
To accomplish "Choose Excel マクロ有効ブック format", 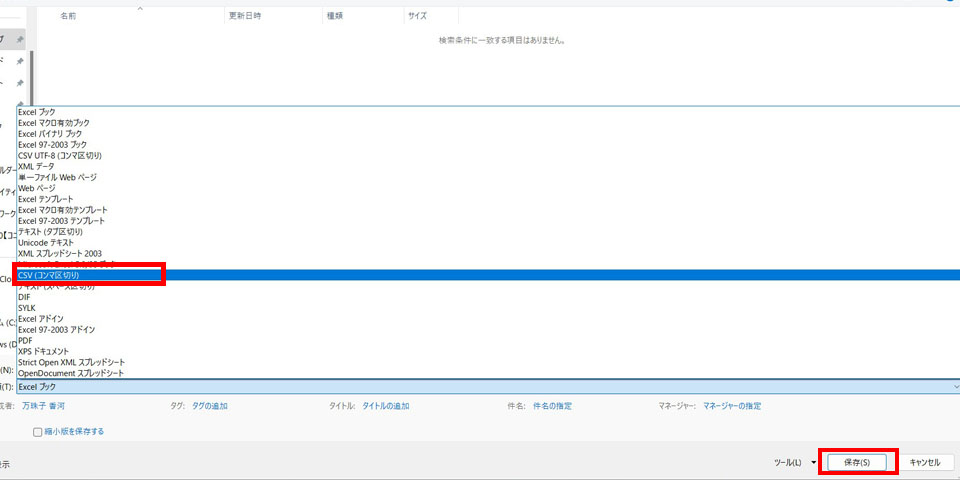I will (x=60, y=123).
